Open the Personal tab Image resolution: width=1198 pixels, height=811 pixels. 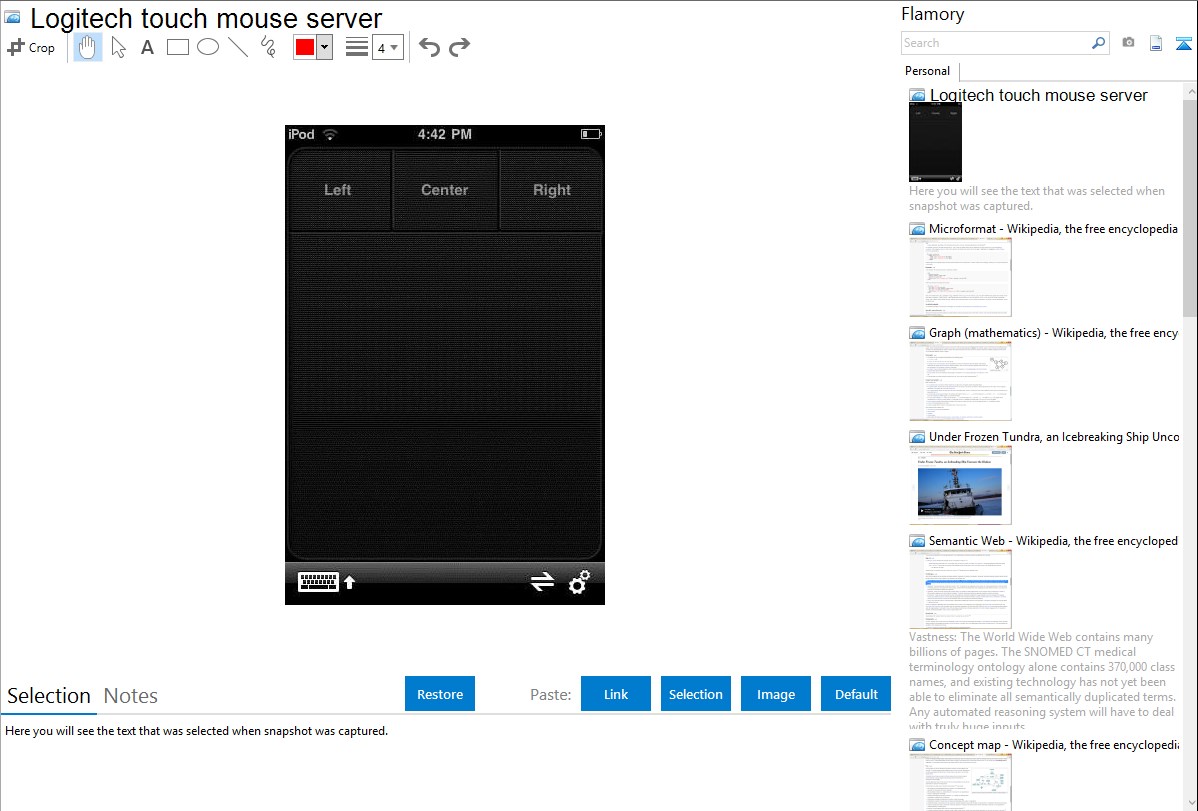pyautogui.click(x=927, y=71)
